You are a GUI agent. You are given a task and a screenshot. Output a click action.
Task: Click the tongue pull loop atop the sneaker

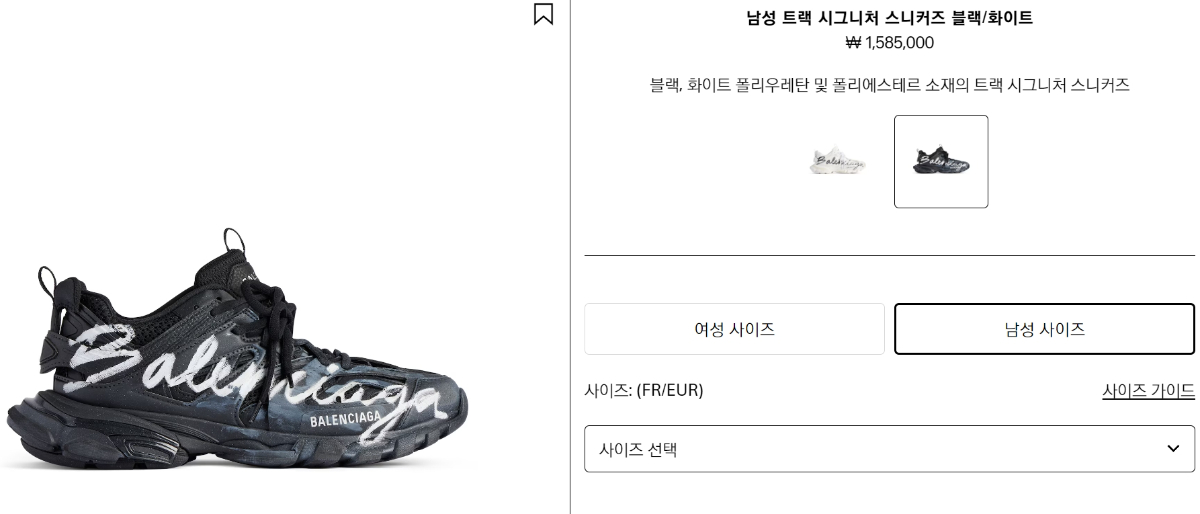(233, 241)
